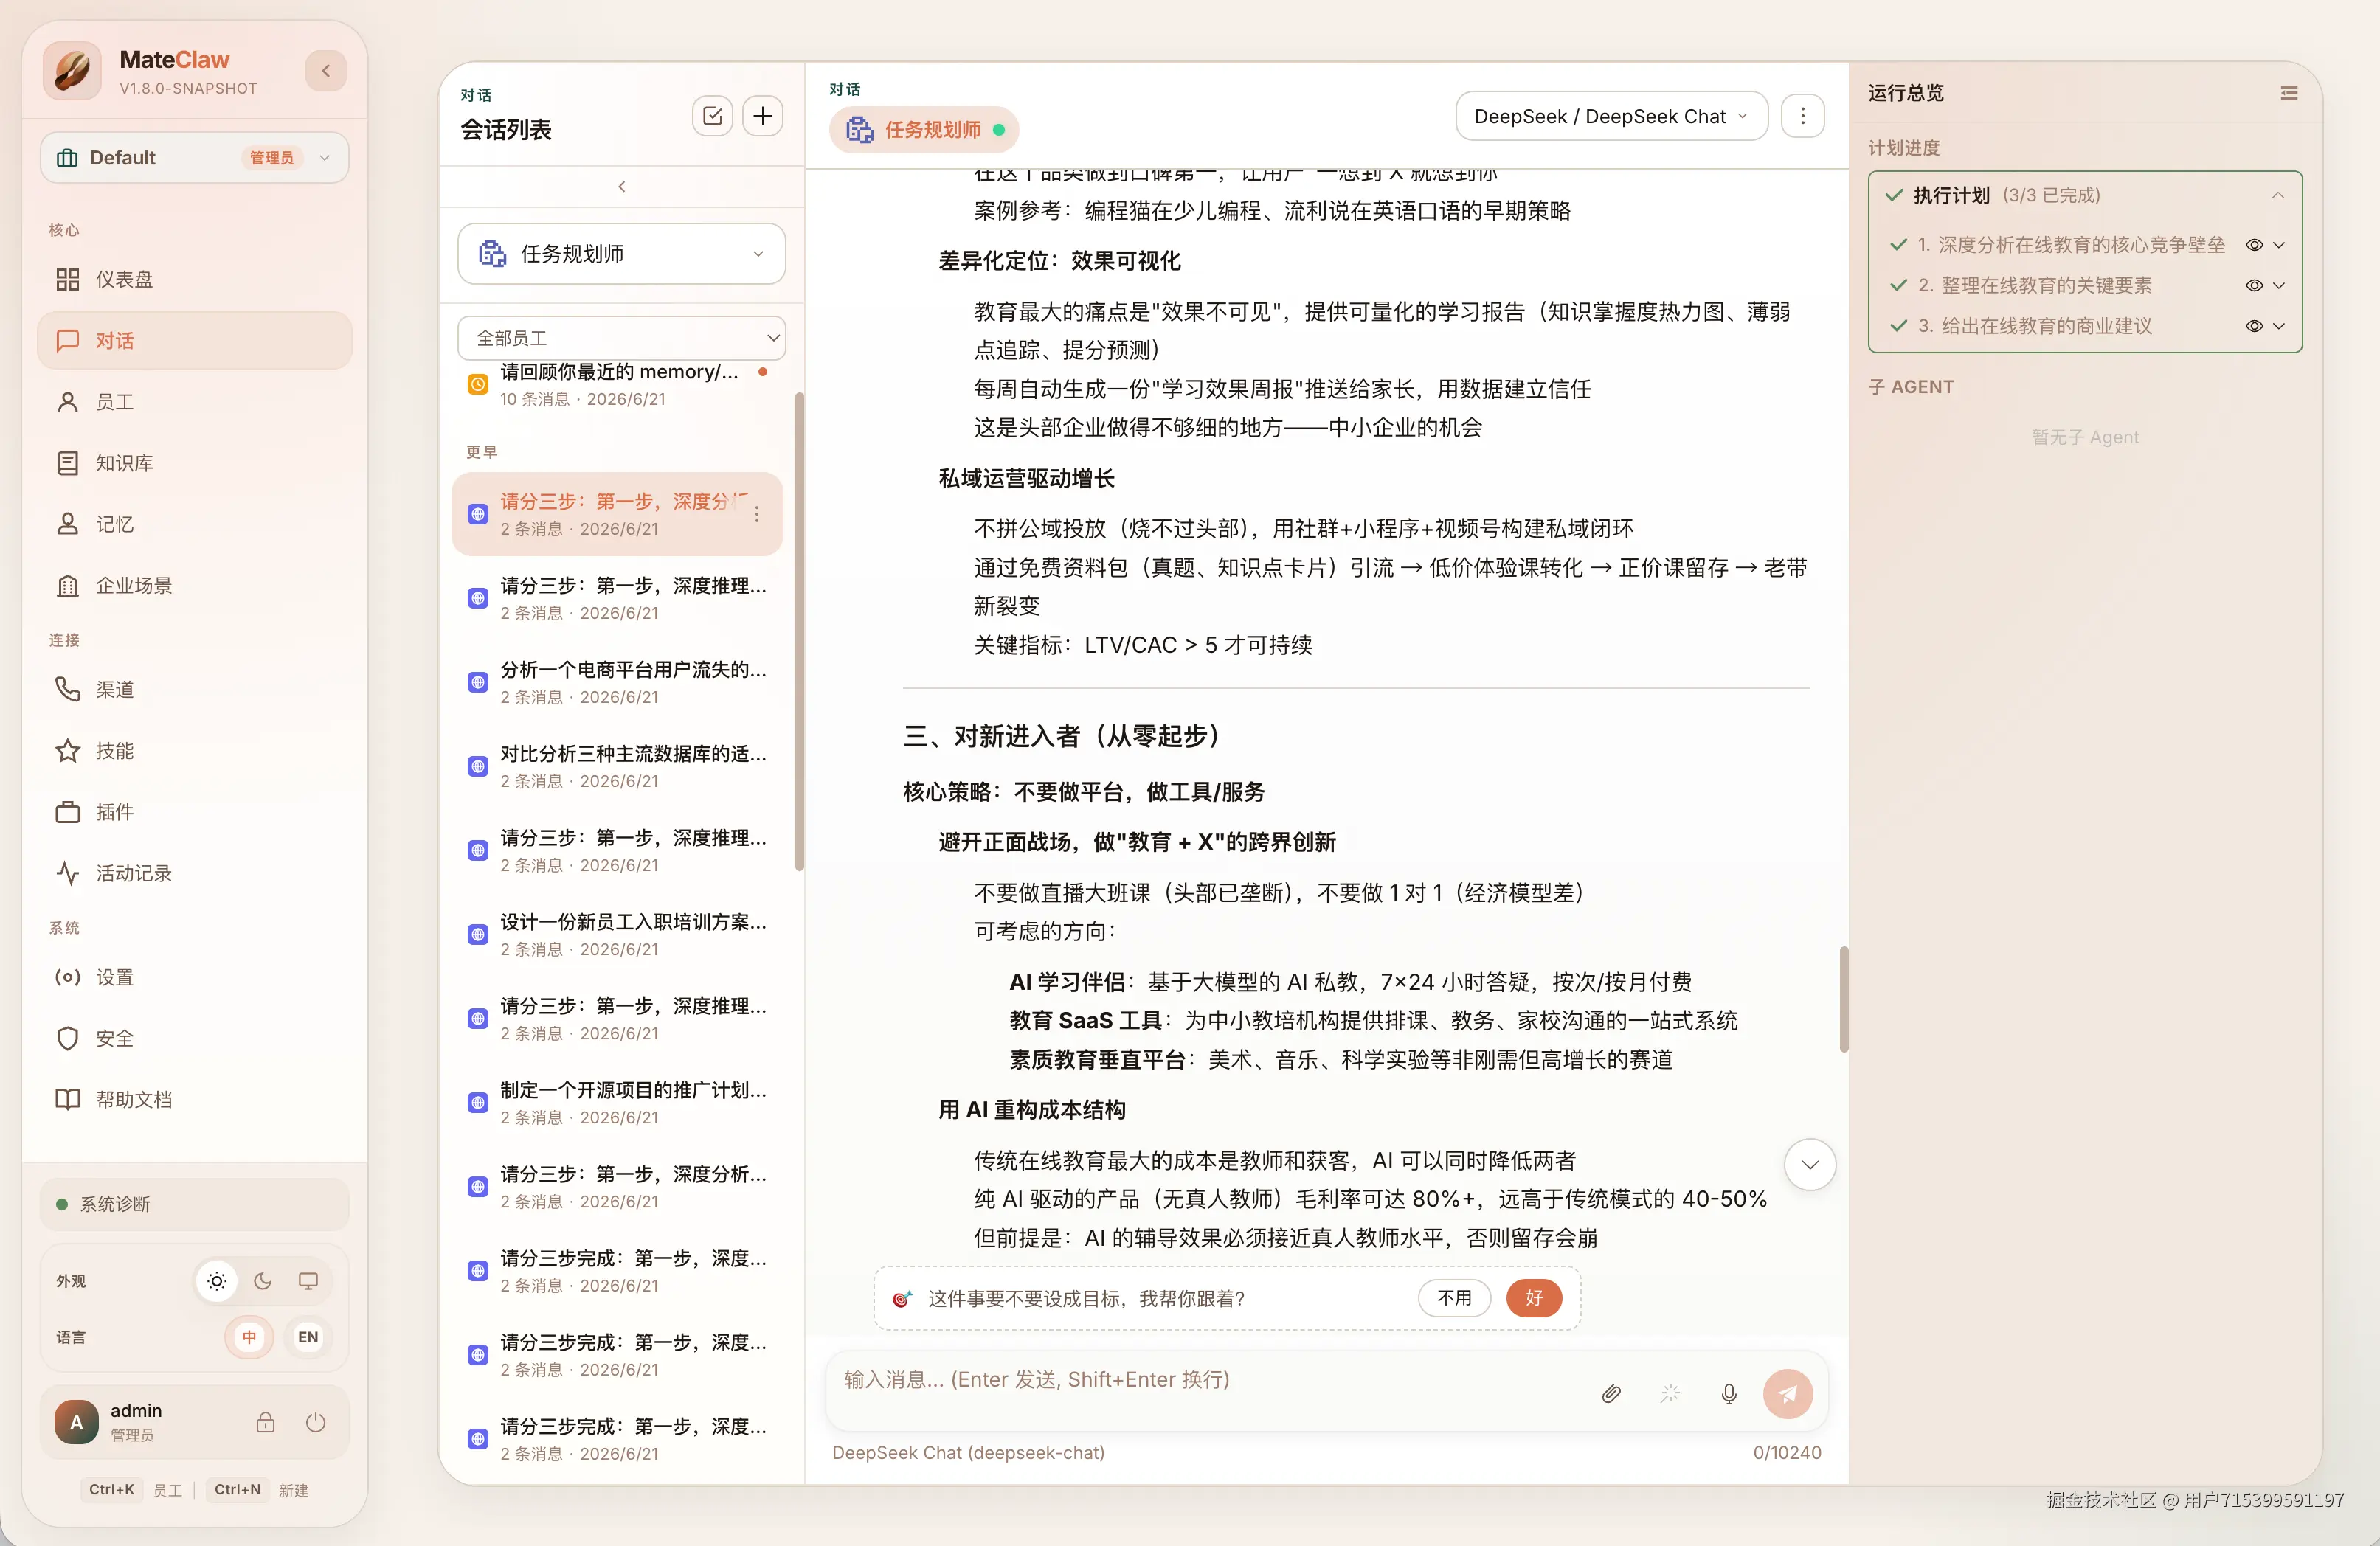This screenshot has height=1546, width=2380.
Task: Click the sparkle enhance icon in input
Action: 1670,1394
